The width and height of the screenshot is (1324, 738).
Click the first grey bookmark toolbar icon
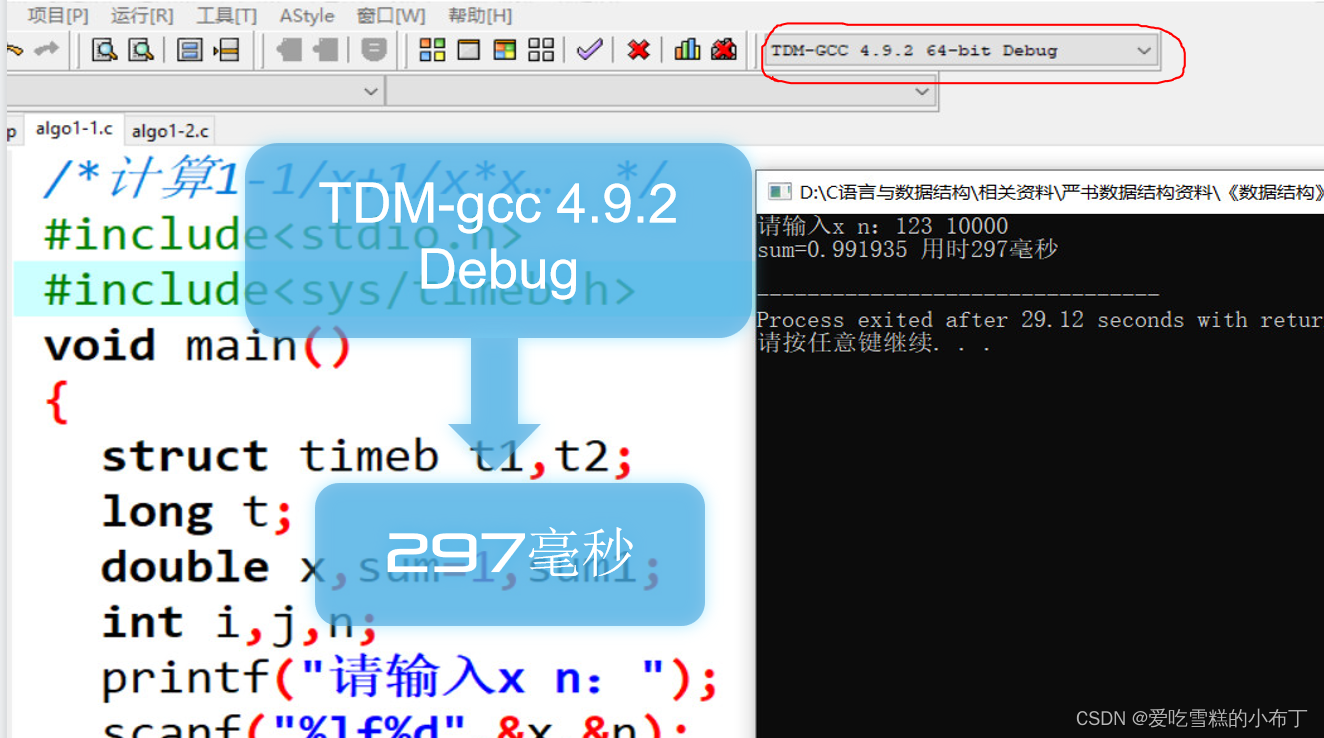point(289,49)
